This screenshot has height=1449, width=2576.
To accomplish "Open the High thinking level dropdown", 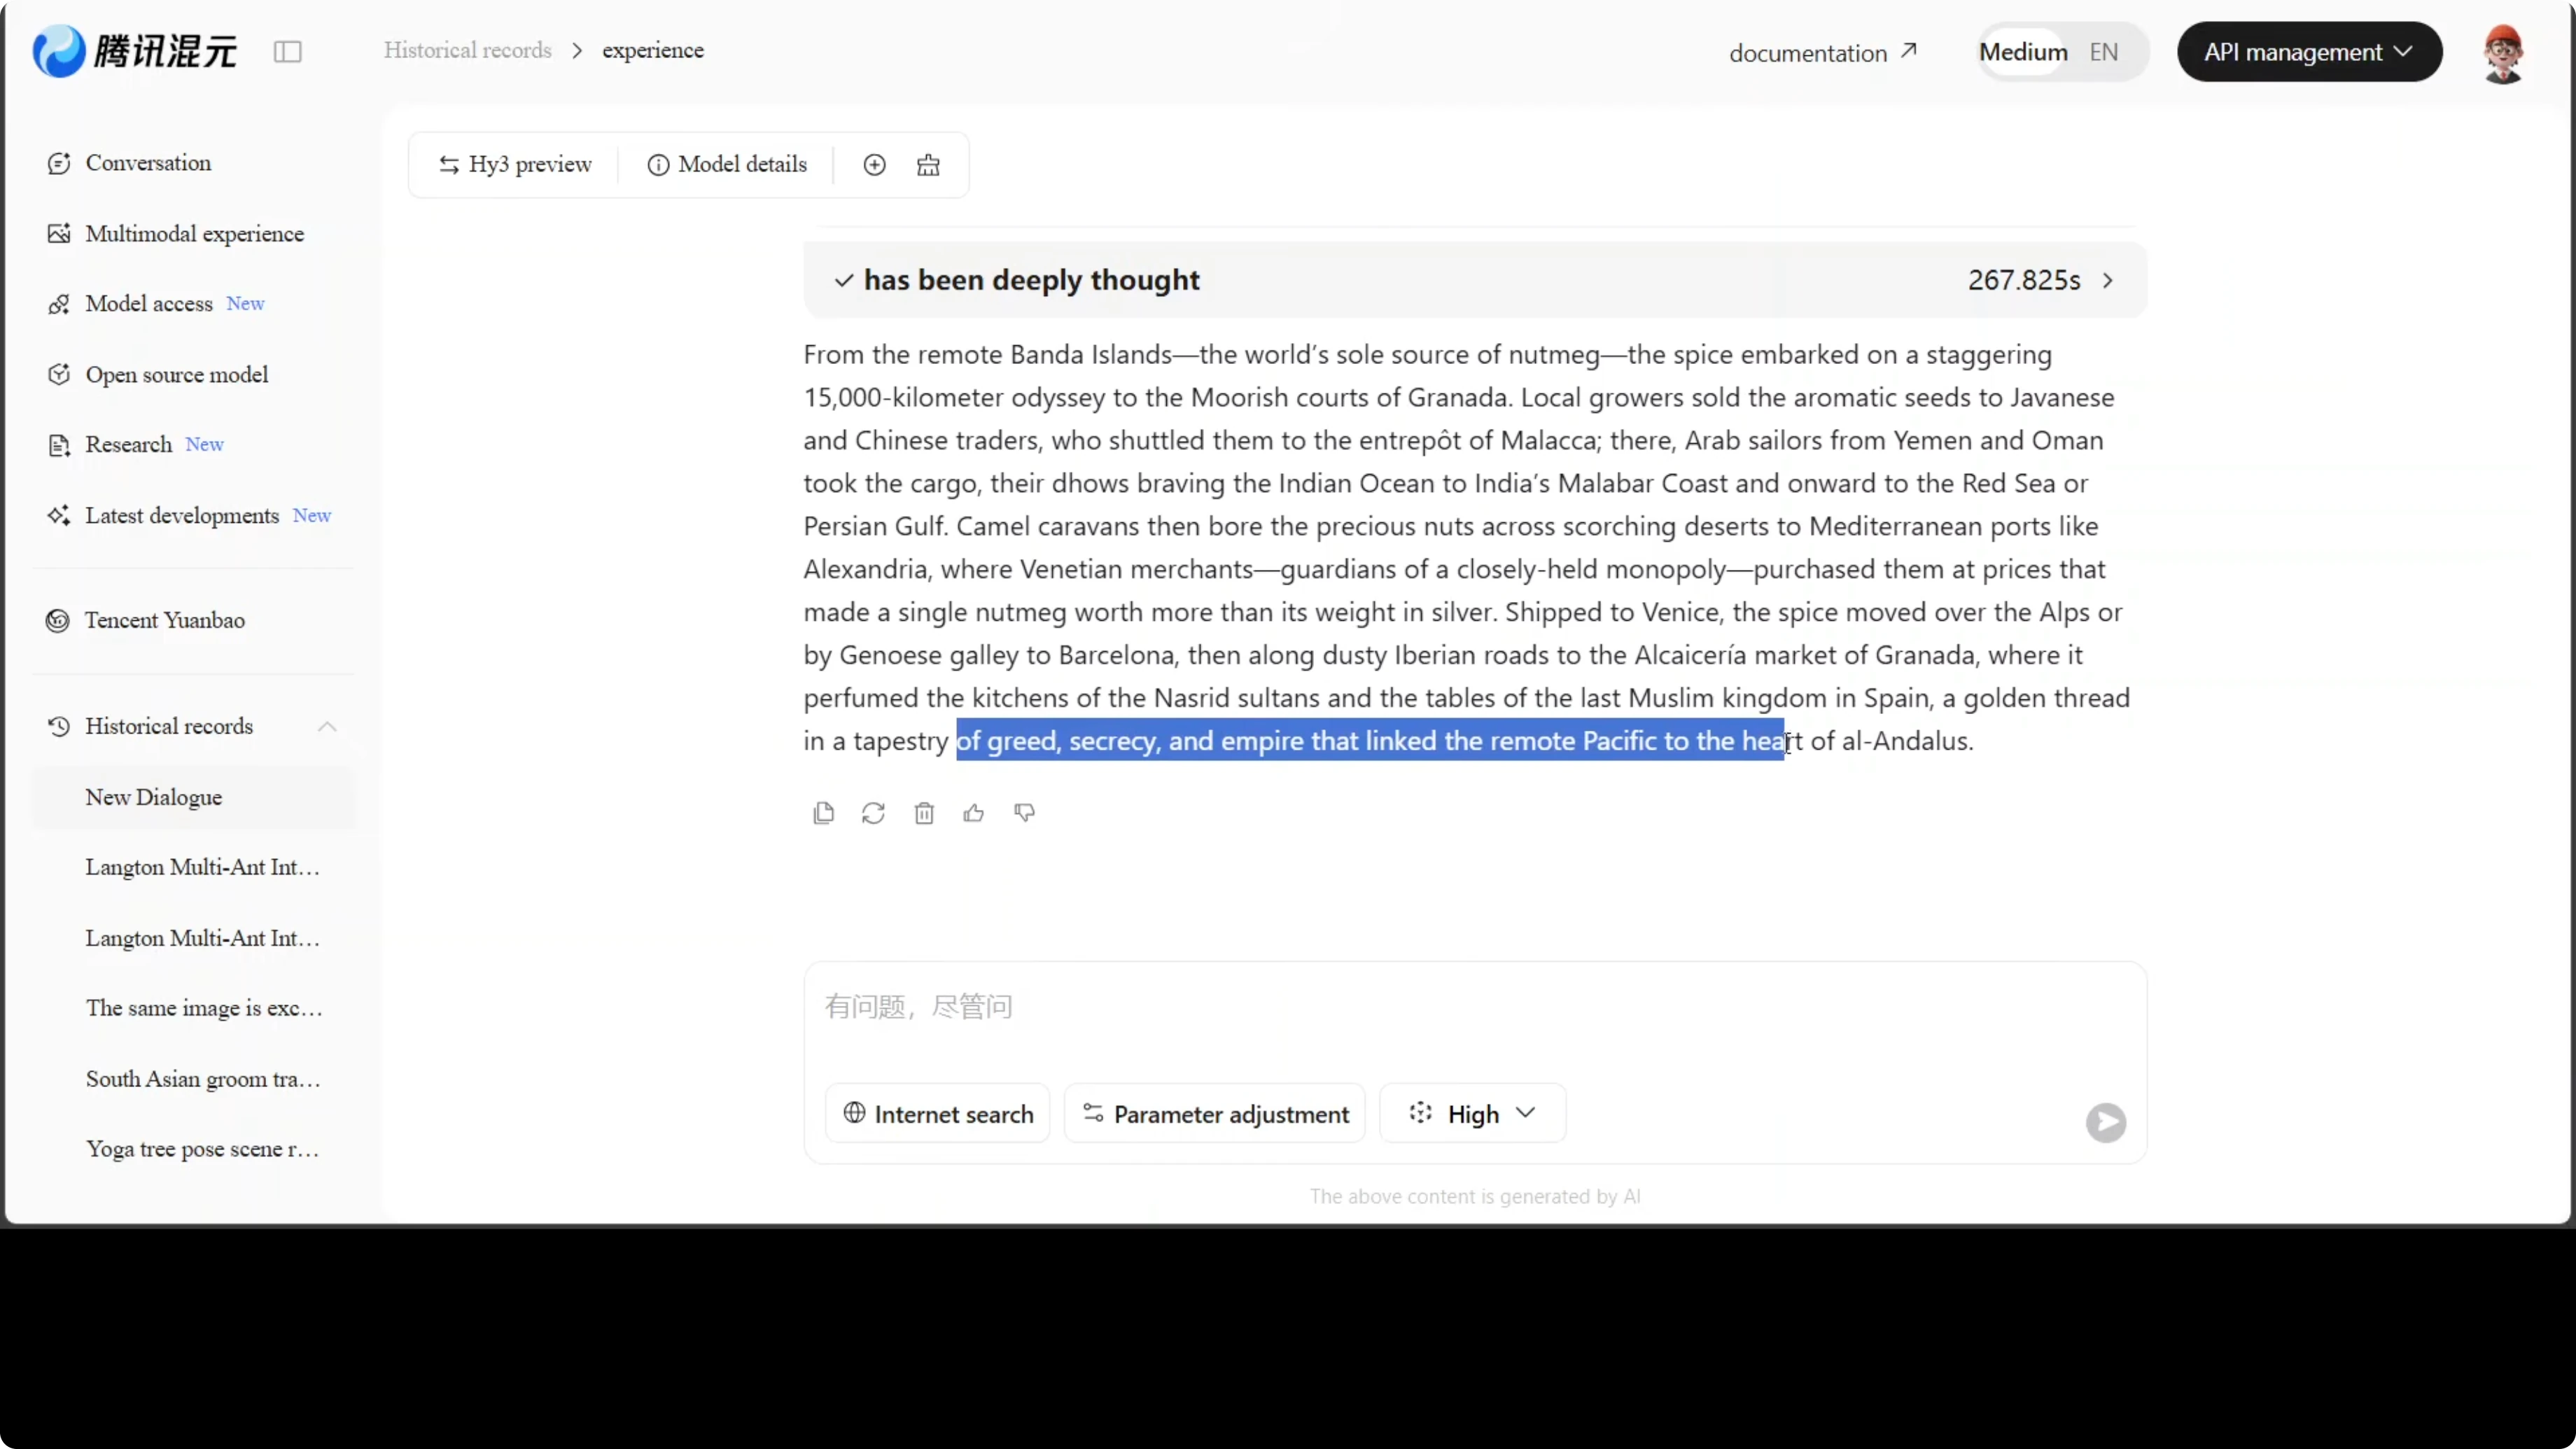I will pyautogui.click(x=1472, y=1113).
